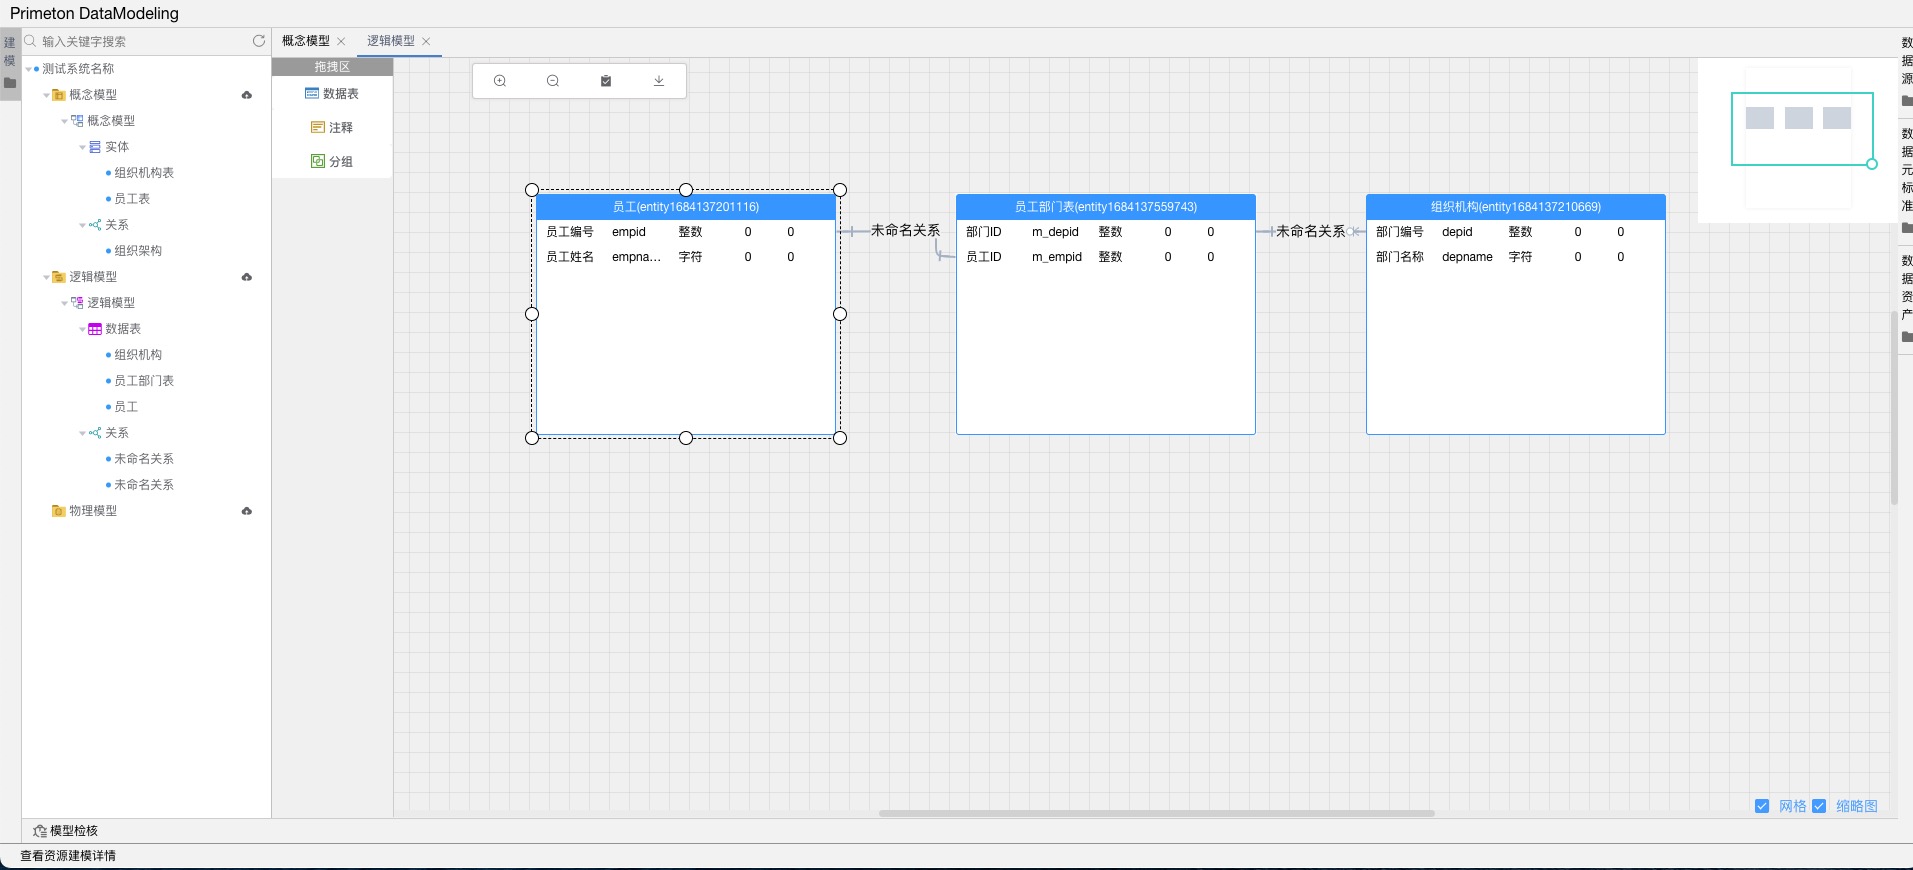The height and width of the screenshot is (870, 1913).
Task: Zoom in on the canvas with the magnifier-plus icon
Action: pos(500,81)
